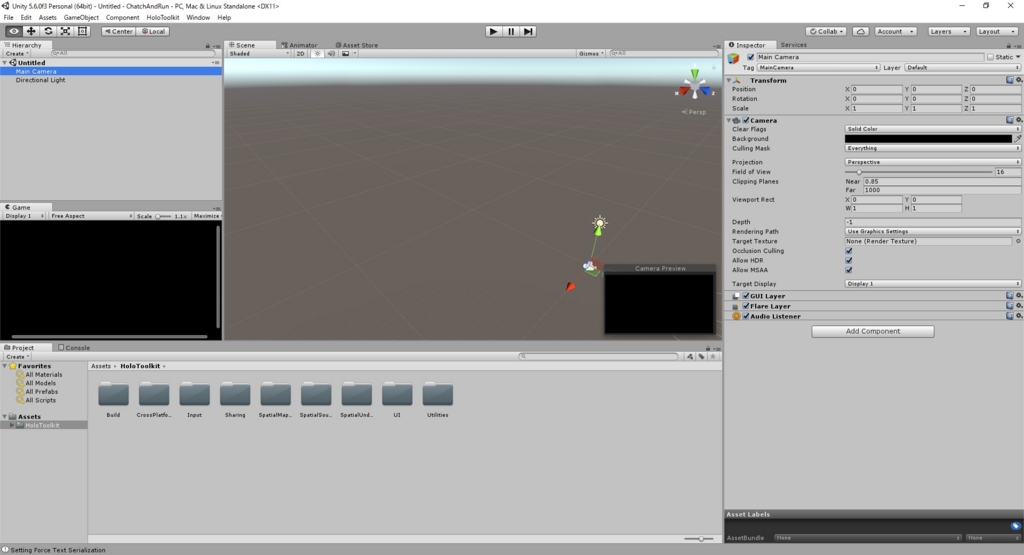Open the Tag dropdown MainCamera

click(x=818, y=67)
